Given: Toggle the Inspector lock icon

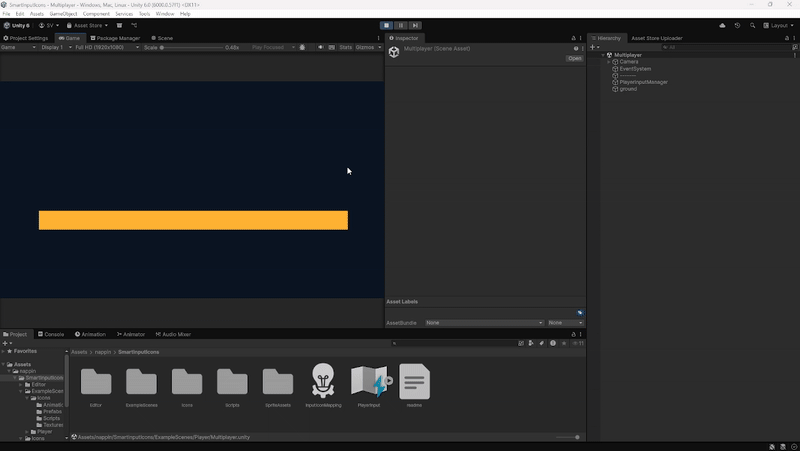Looking at the screenshot, I should [573, 38].
